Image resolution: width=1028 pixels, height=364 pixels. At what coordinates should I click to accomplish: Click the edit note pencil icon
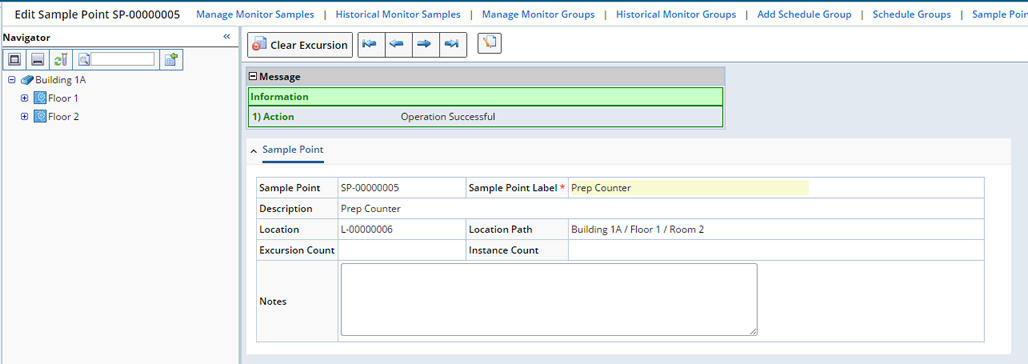[489, 44]
